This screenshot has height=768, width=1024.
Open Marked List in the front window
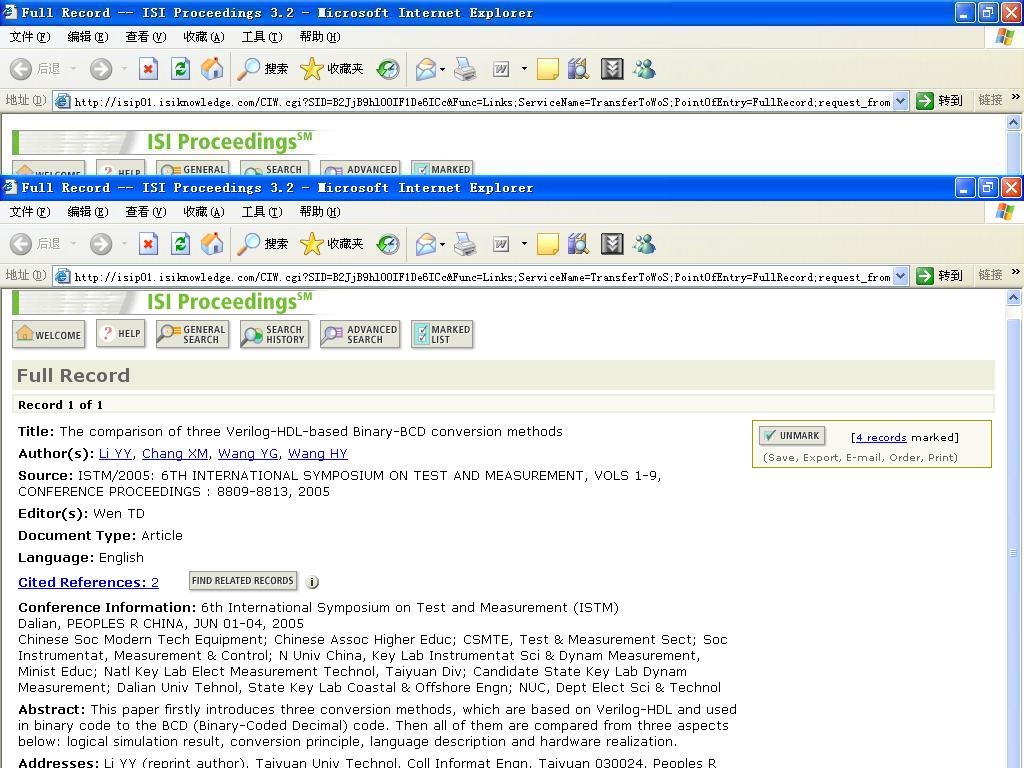(441, 334)
